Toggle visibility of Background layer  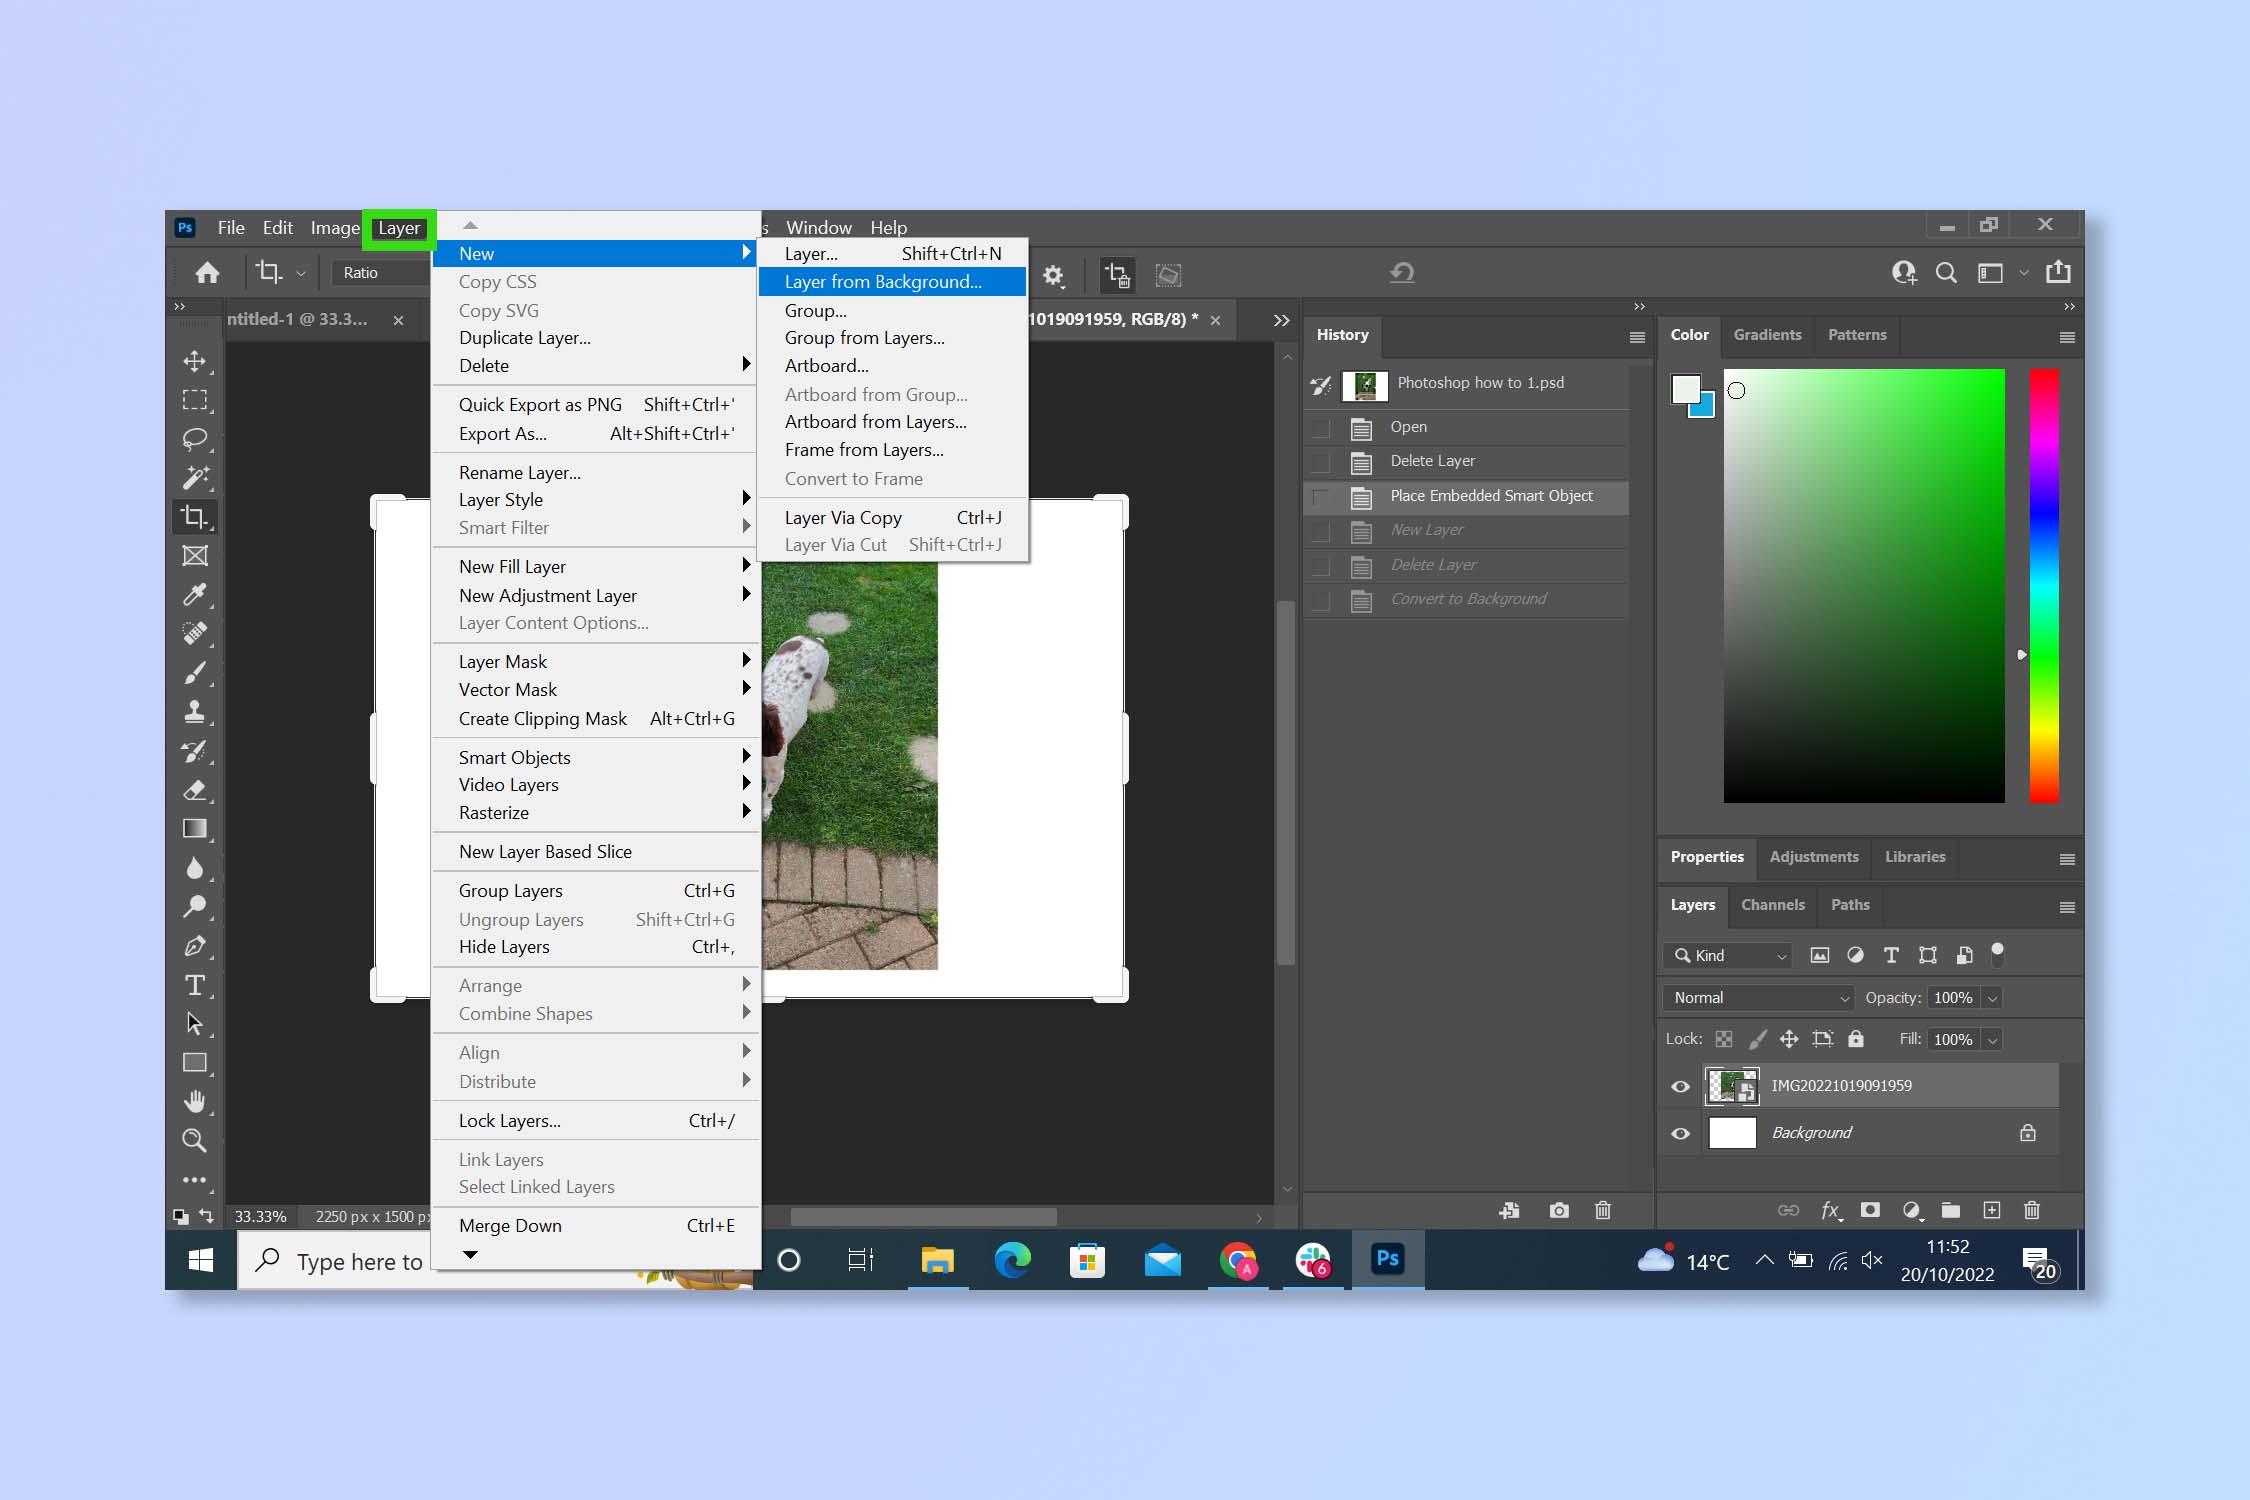tap(1681, 1132)
